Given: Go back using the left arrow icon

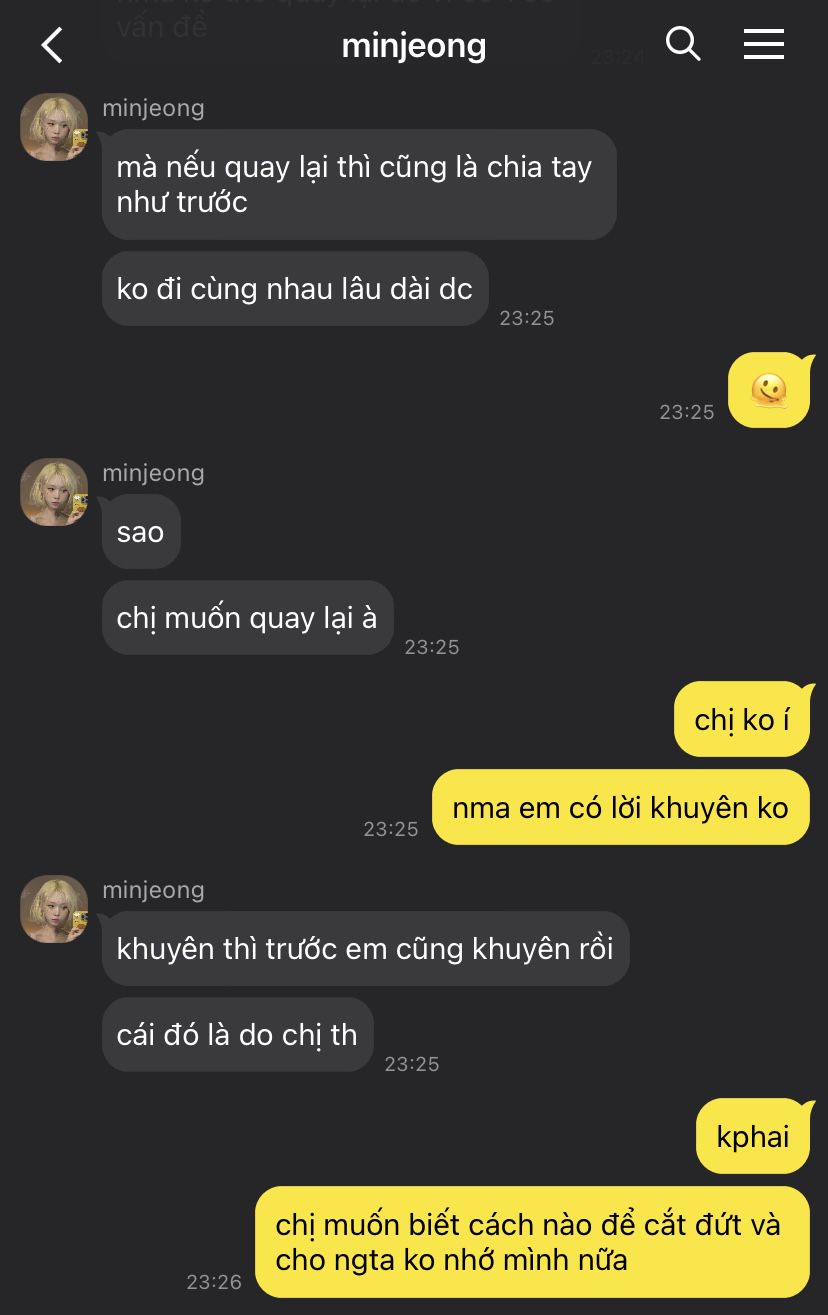Looking at the screenshot, I should click(52, 45).
